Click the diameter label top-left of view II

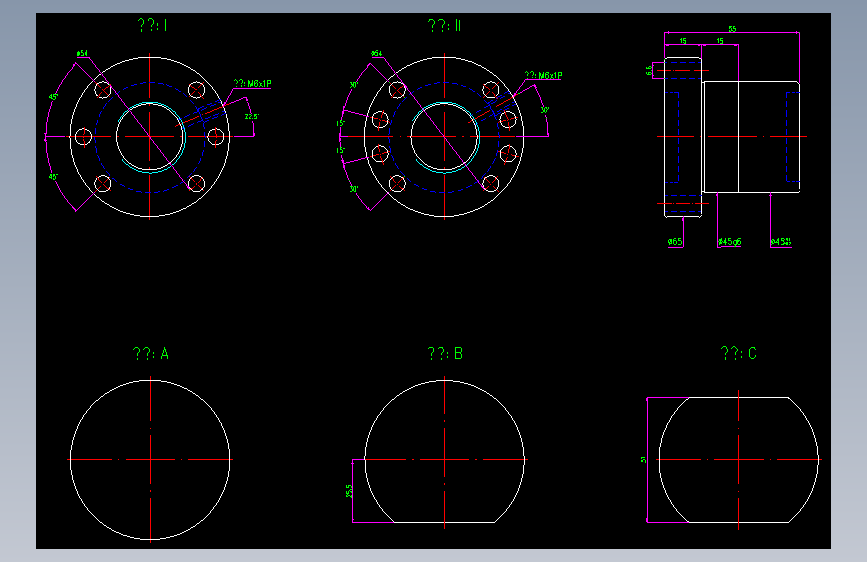click(x=377, y=54)
